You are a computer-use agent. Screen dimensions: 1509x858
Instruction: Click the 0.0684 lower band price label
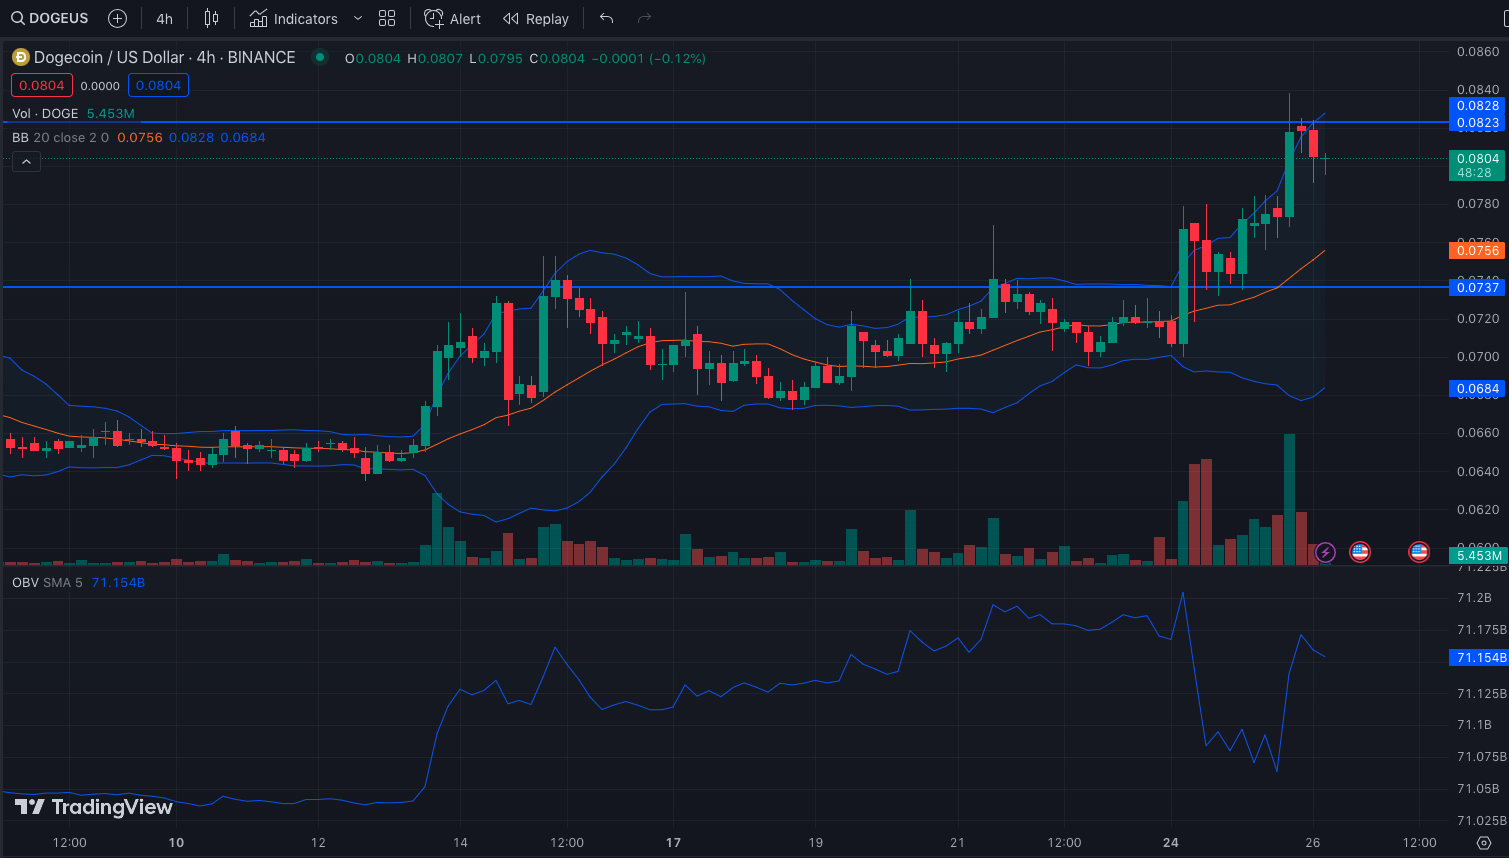[1477, 388]
